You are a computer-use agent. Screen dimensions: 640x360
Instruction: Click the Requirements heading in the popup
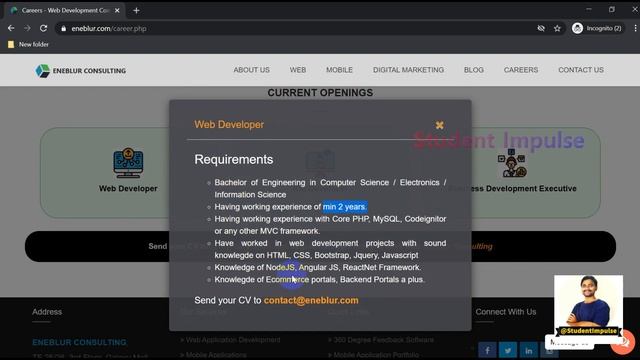233,159
